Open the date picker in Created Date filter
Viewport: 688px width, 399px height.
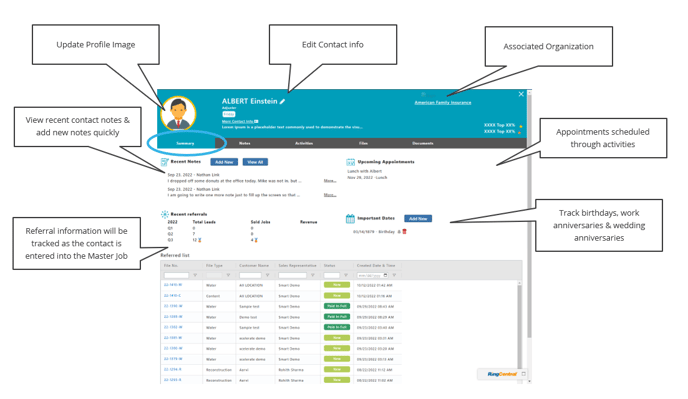click(x=385, y=275)
